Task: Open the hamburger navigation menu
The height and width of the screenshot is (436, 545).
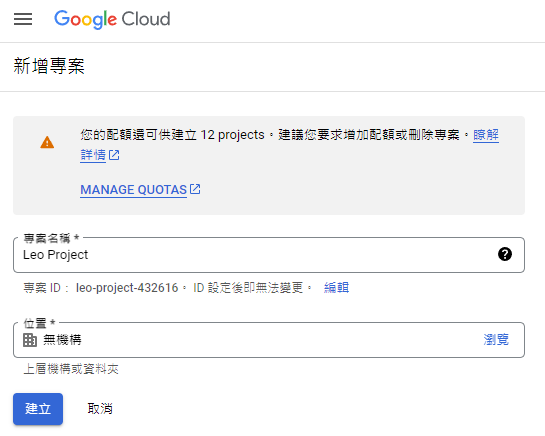Action: pos(23,19)
